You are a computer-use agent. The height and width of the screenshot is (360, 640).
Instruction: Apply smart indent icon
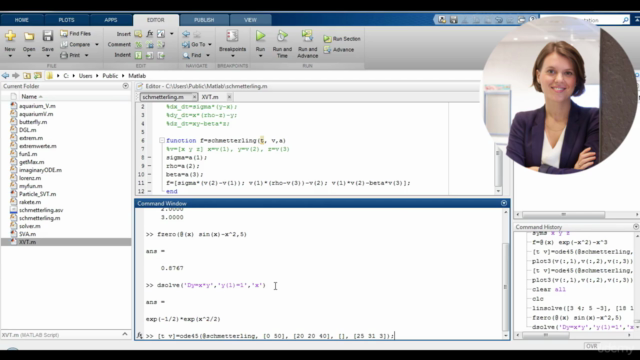coord(138,55)
